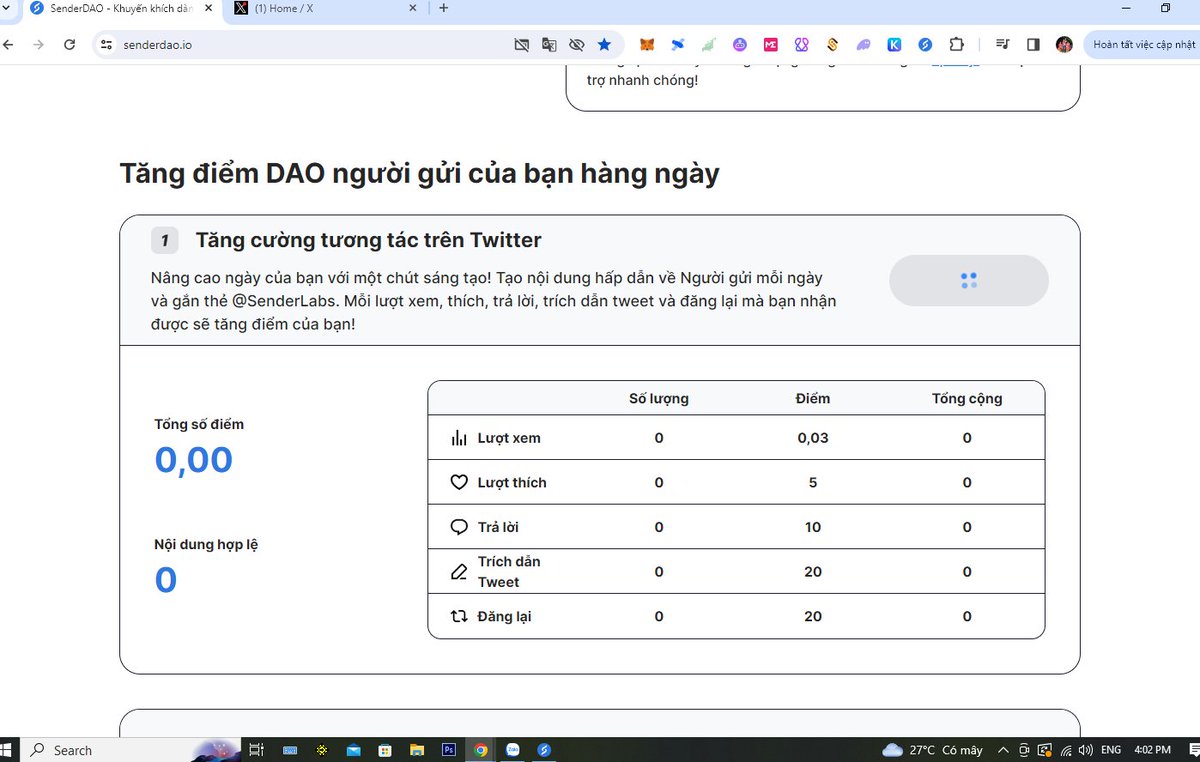Switch to the SenderDAO tab
Viewport: 1200px width, 762px height.
point(120,8)
